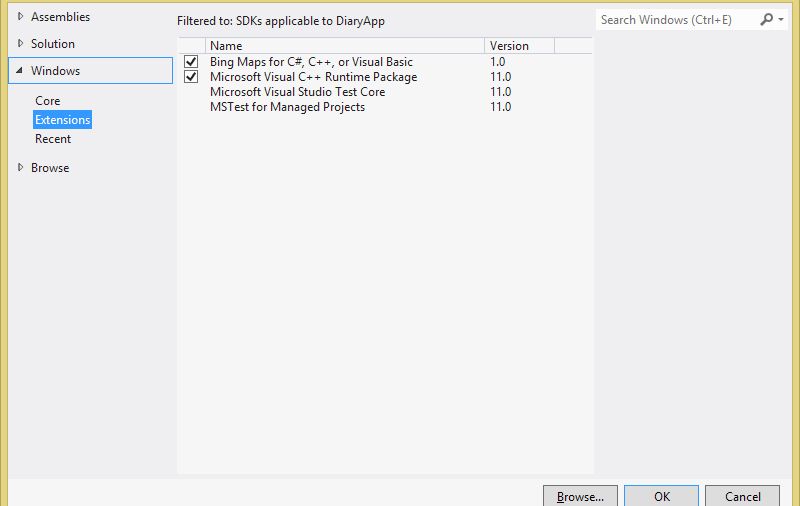Click the search magnifier icon
Screen dimensions: 800x506
766,20
